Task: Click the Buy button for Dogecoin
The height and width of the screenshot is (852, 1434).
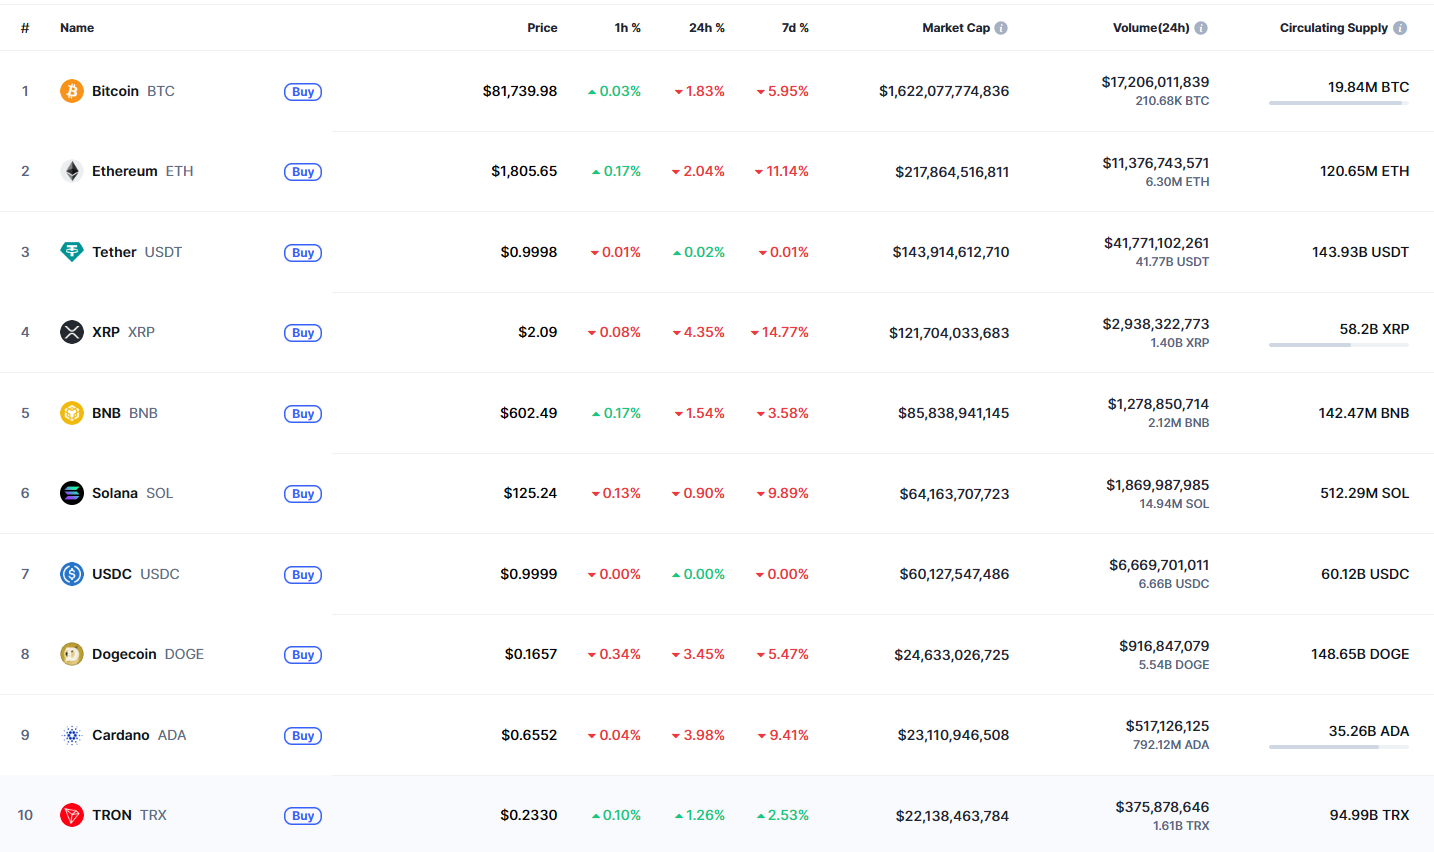Action: coord(303,655)
